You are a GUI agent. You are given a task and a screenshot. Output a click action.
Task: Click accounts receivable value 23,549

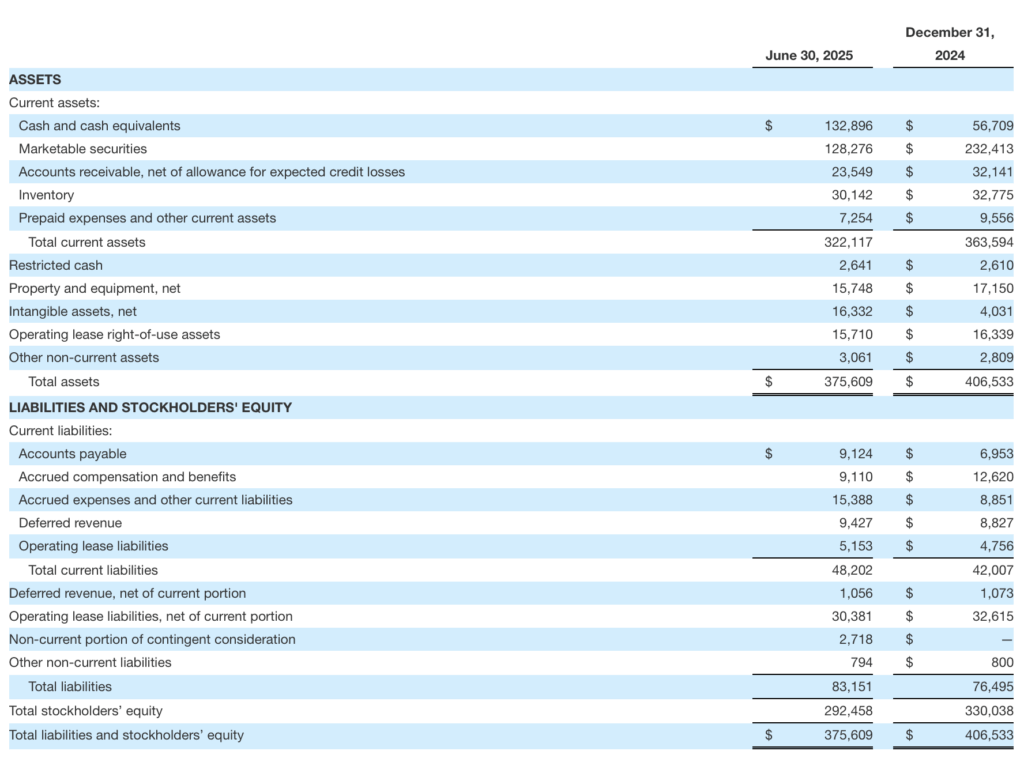[852, 172]
